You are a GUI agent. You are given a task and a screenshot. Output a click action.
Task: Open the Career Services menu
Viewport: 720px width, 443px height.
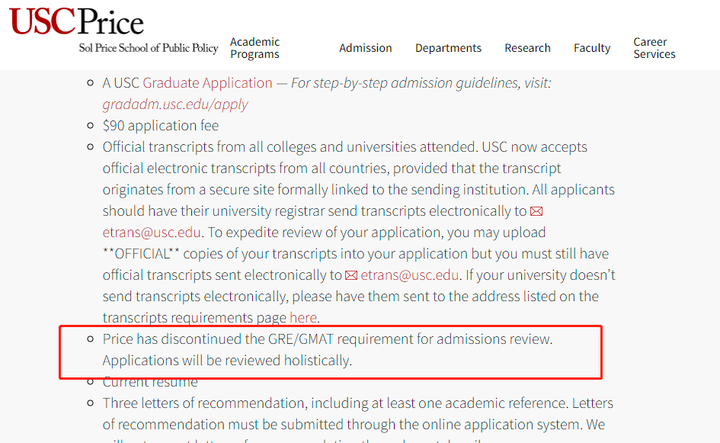pos(654,48)
